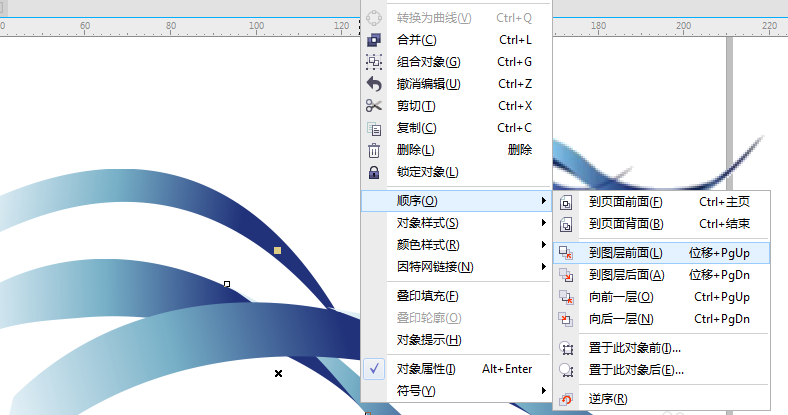Expand the 对象样式(S) submenu arrow
Image resolution: width=788 pixels, height=415 pixels.
544,223
